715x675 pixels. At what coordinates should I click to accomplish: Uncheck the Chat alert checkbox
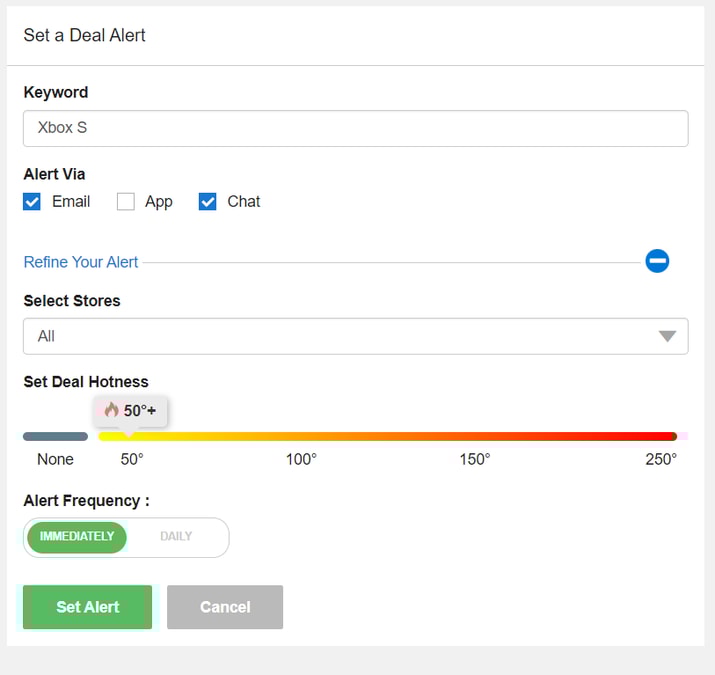(207, 202)
